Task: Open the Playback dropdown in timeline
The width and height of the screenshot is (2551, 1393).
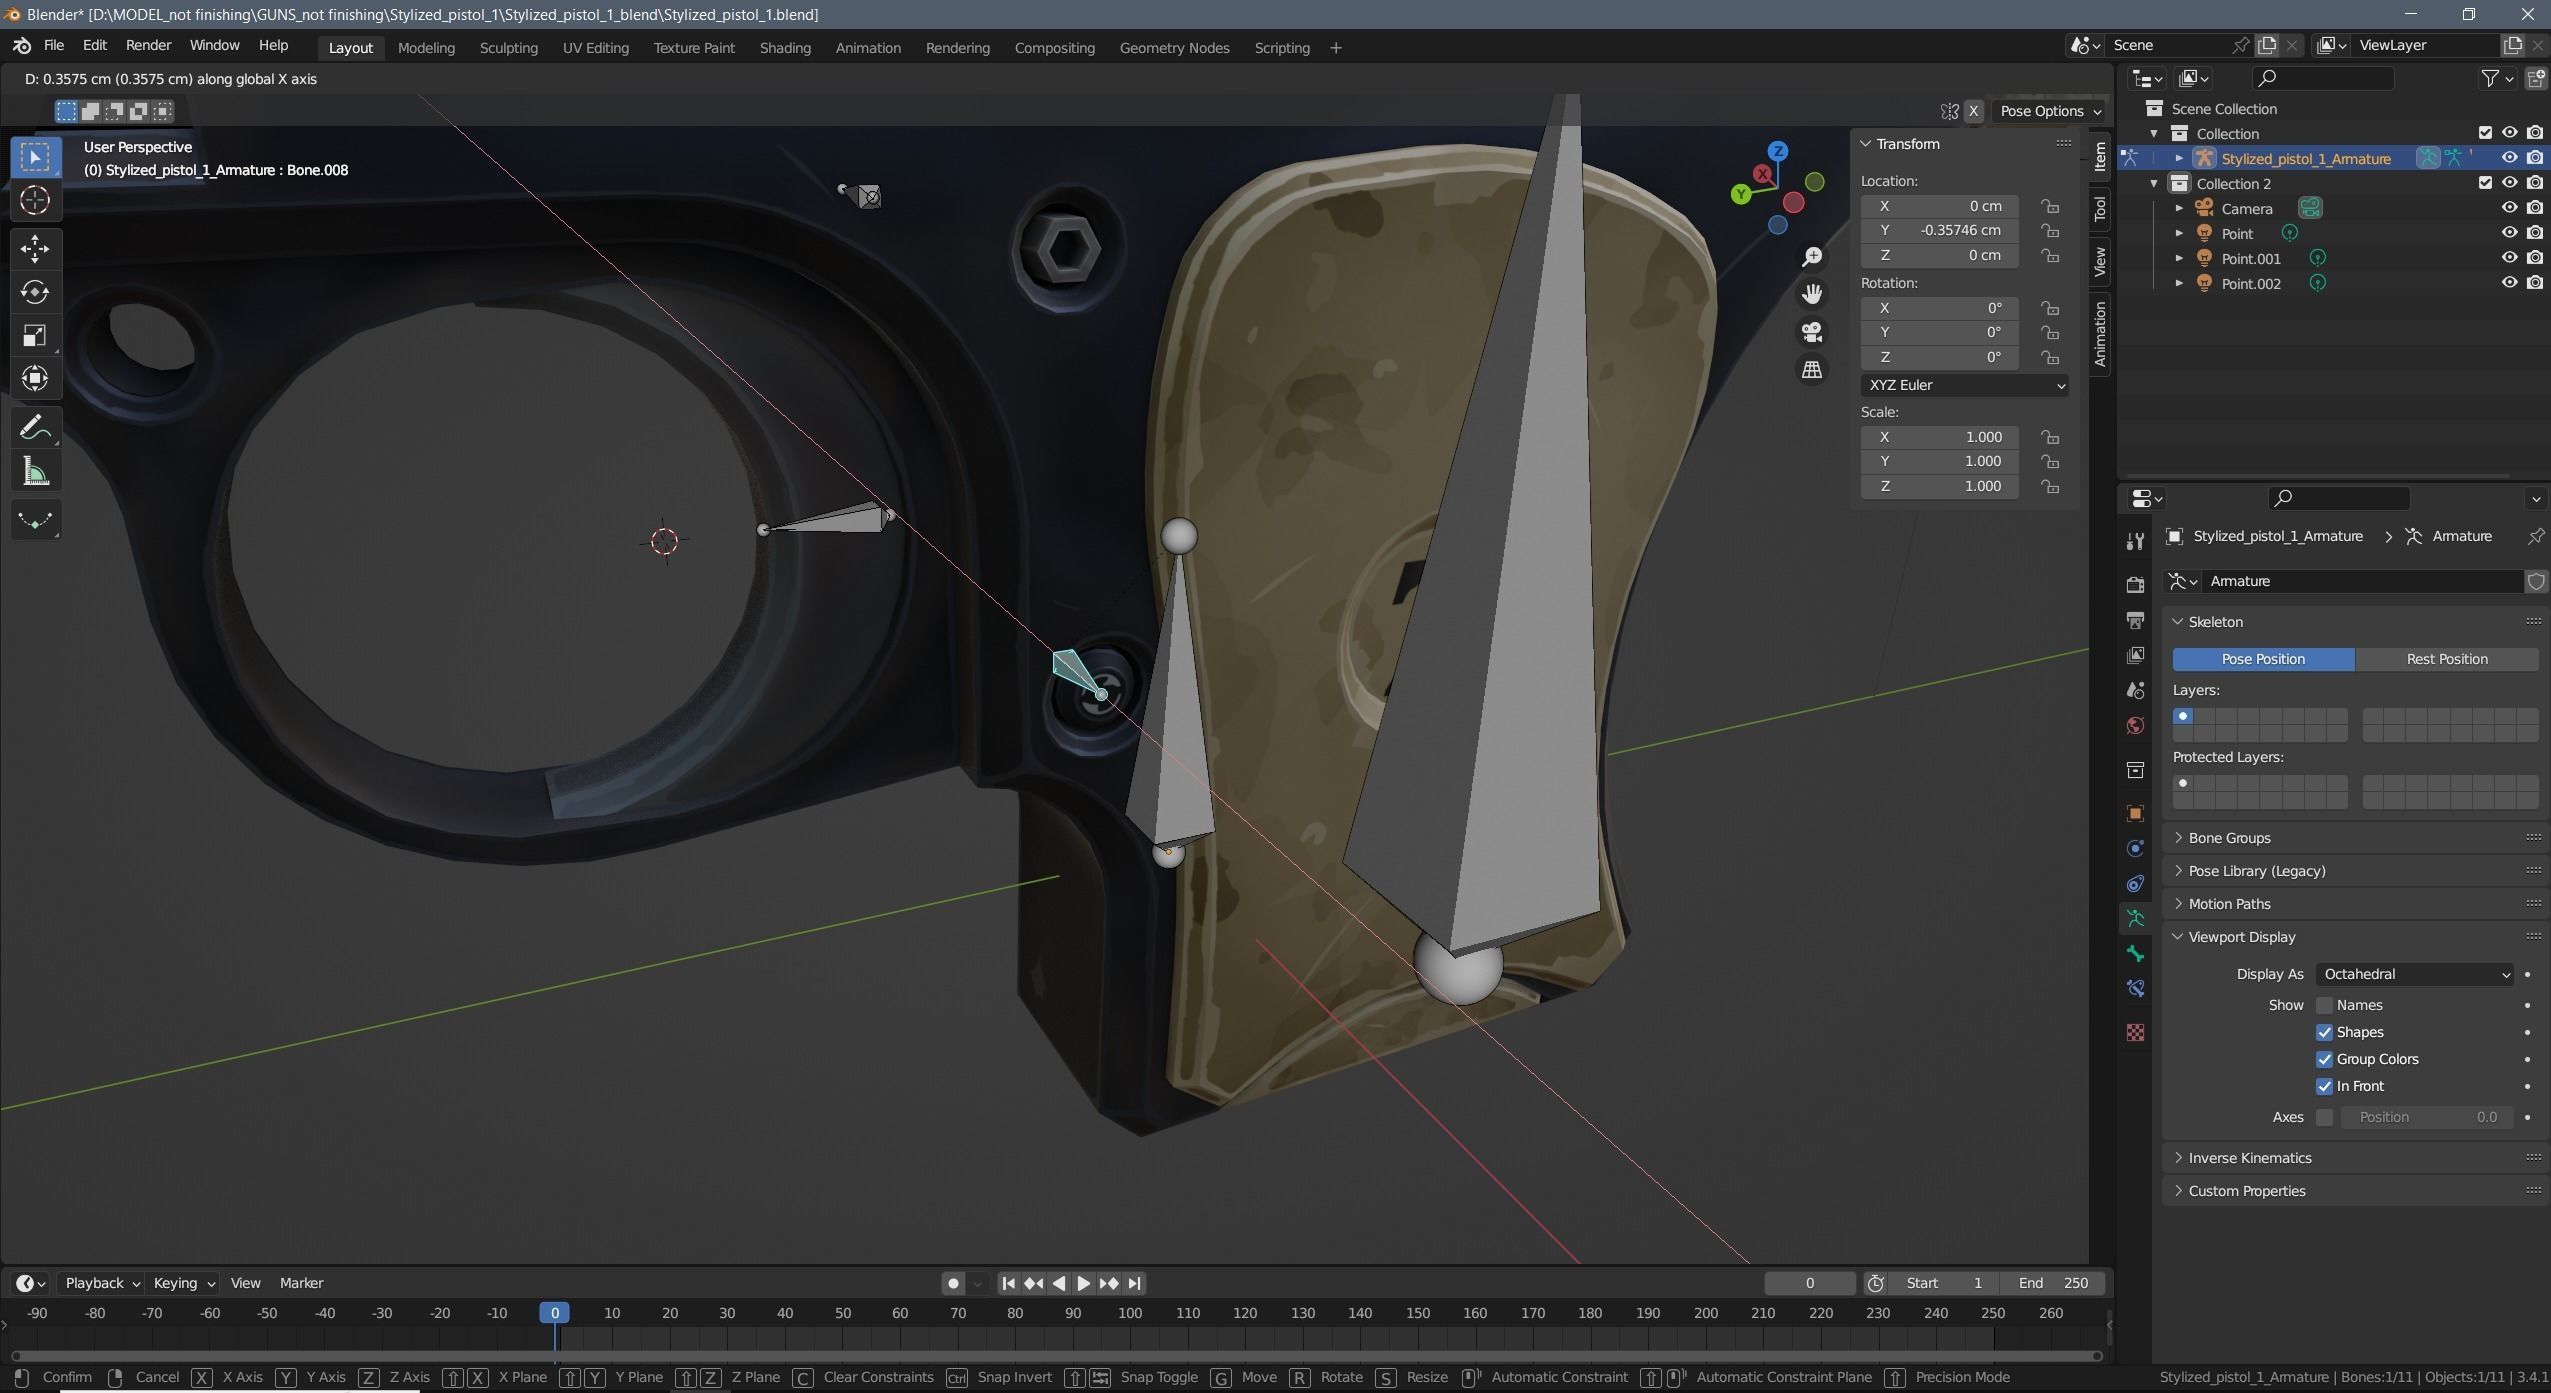Action: pyautogui.click(x=101, y=1283)
